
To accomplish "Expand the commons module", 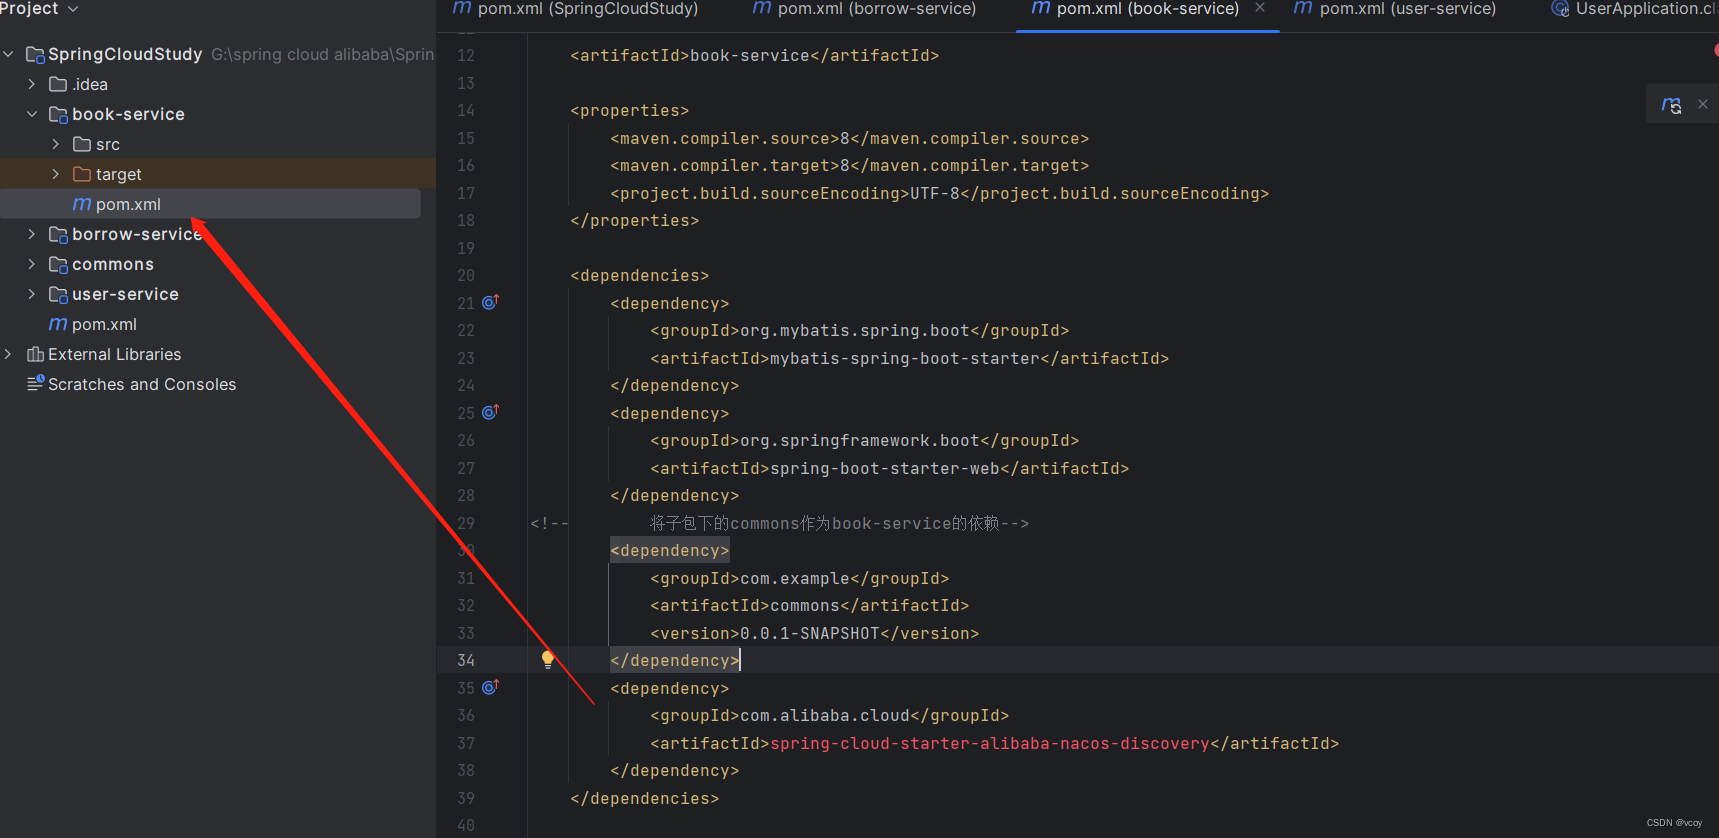I will click(32, 264).
